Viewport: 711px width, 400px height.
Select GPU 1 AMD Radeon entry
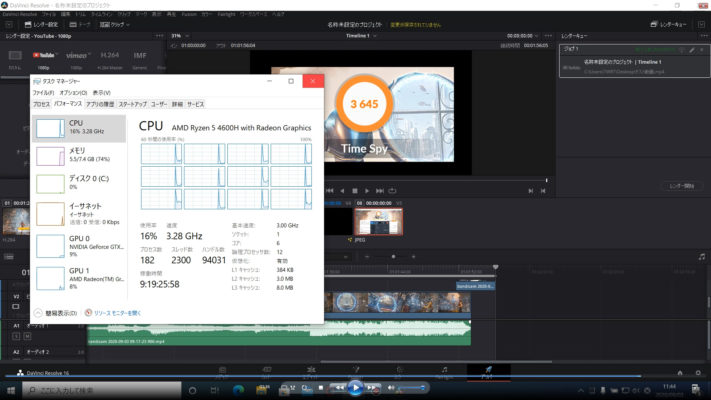pos(79,278)
